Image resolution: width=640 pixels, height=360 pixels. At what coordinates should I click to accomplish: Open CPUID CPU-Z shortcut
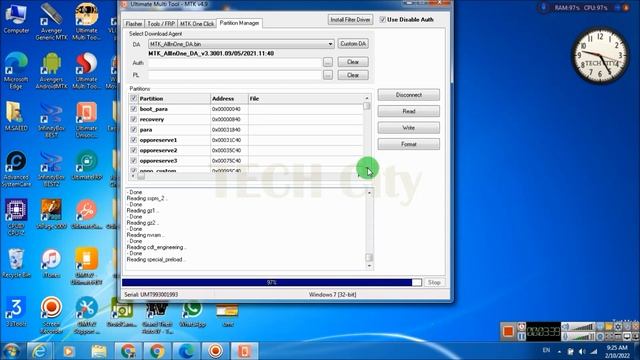pyautogui.click(x=16, y=217)
